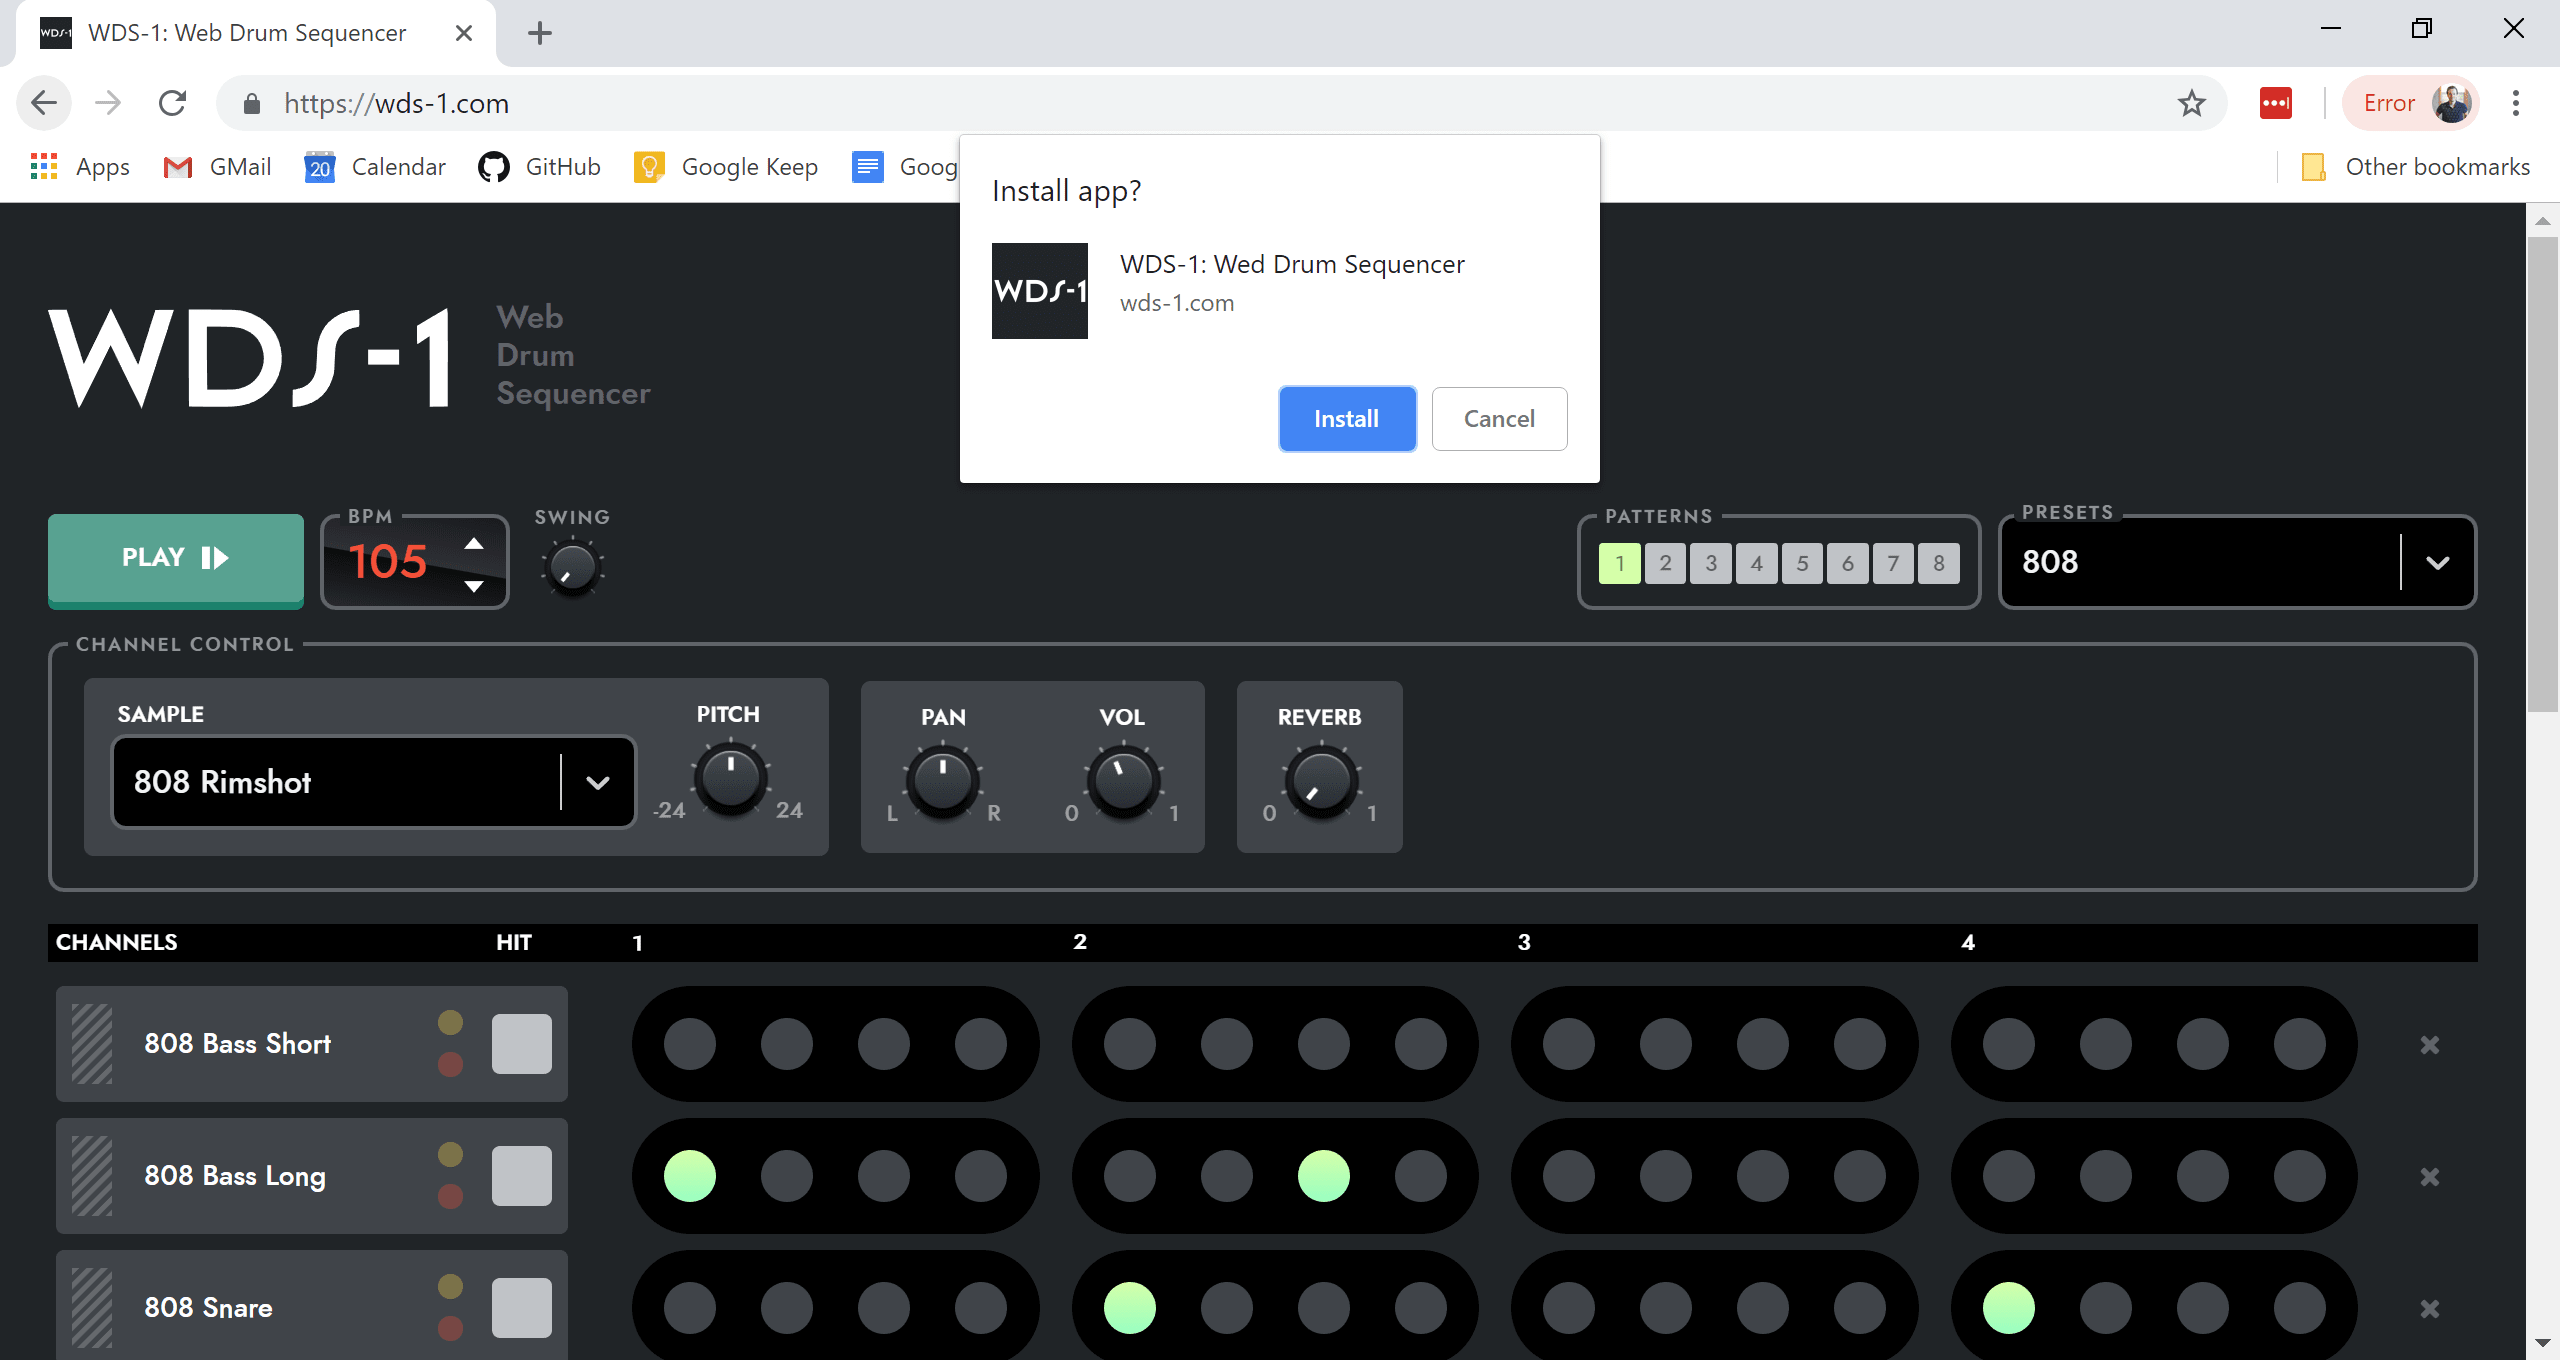
Task: Trigger the HIT pad for 808 Bass Long
Action: pyautogui.click(x=522, y=1176)
